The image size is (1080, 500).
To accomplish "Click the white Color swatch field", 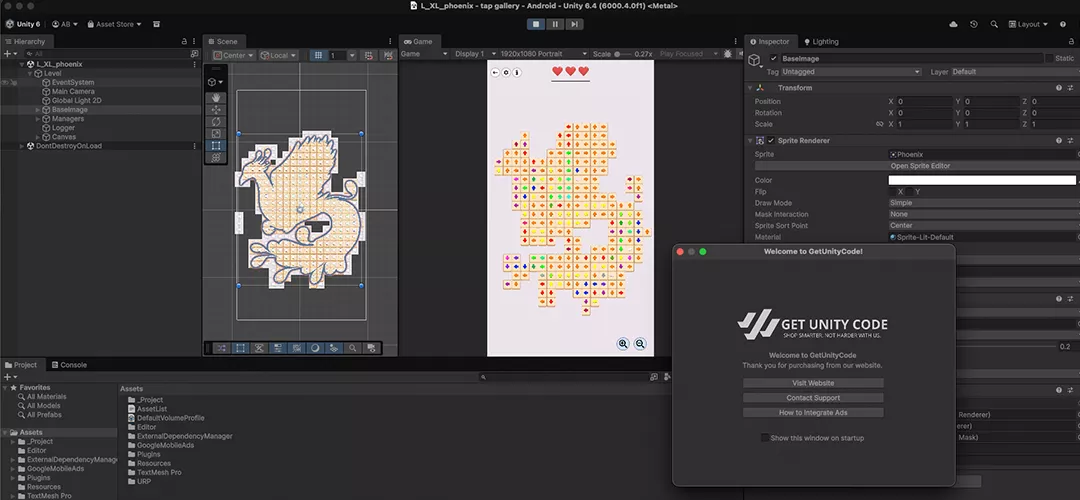I will (x=981, y=180).
